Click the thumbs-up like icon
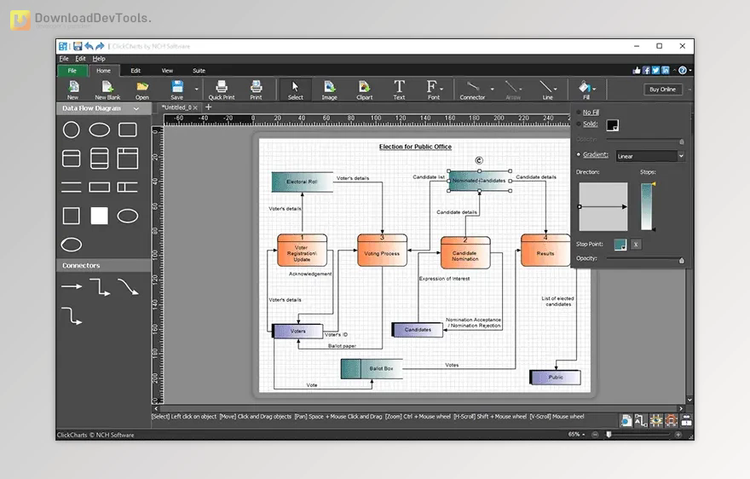Screen dimensions: 750x479 [636, 70]
